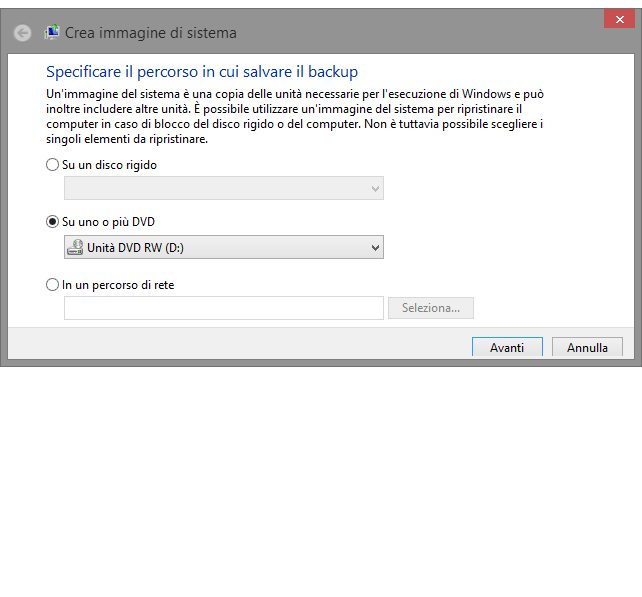Click the "Su un disco rigido" label text
This screenshot has height=597, width=642.
point(110,165)
